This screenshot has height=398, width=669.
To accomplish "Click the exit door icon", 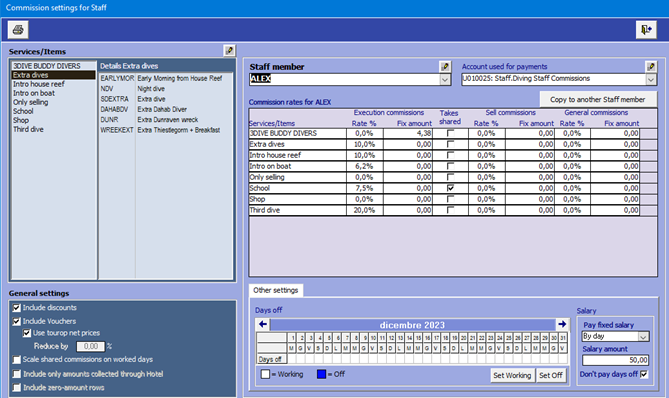I will 646,30.
